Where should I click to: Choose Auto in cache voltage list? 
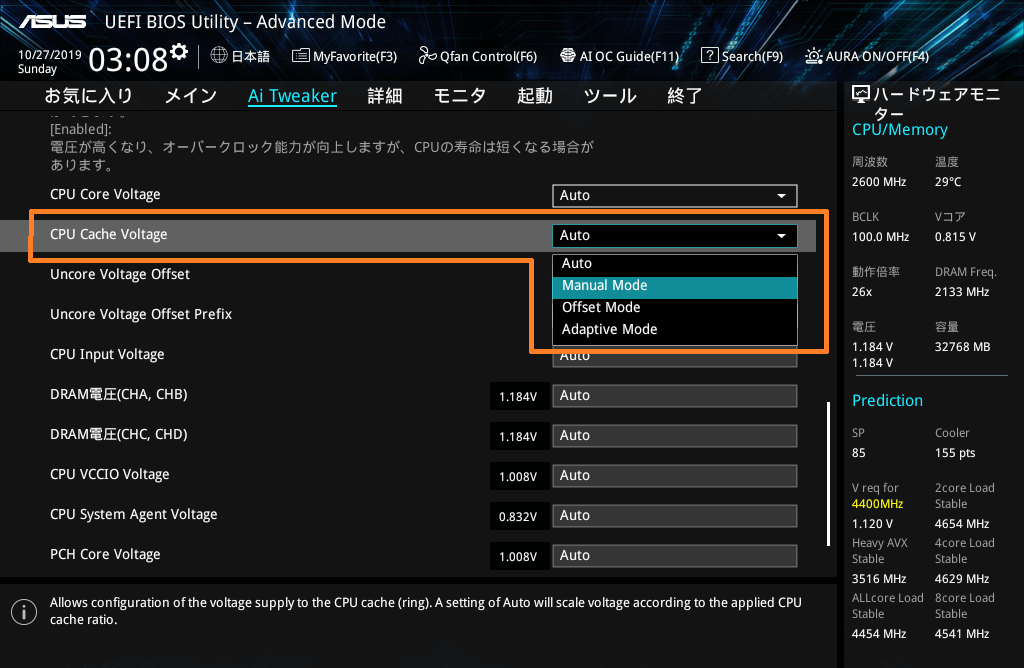675,264
